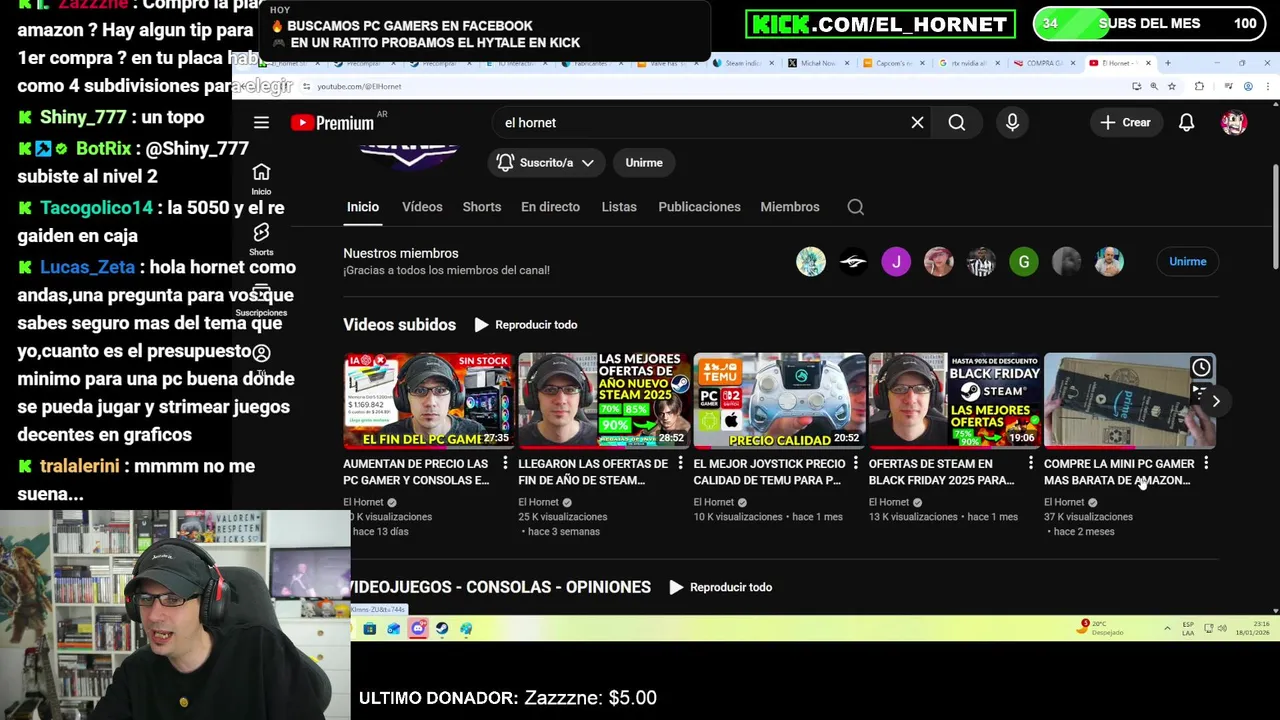Click the member avatar with black-and-white stripes

pyautogui.click(x=981, y=262)
